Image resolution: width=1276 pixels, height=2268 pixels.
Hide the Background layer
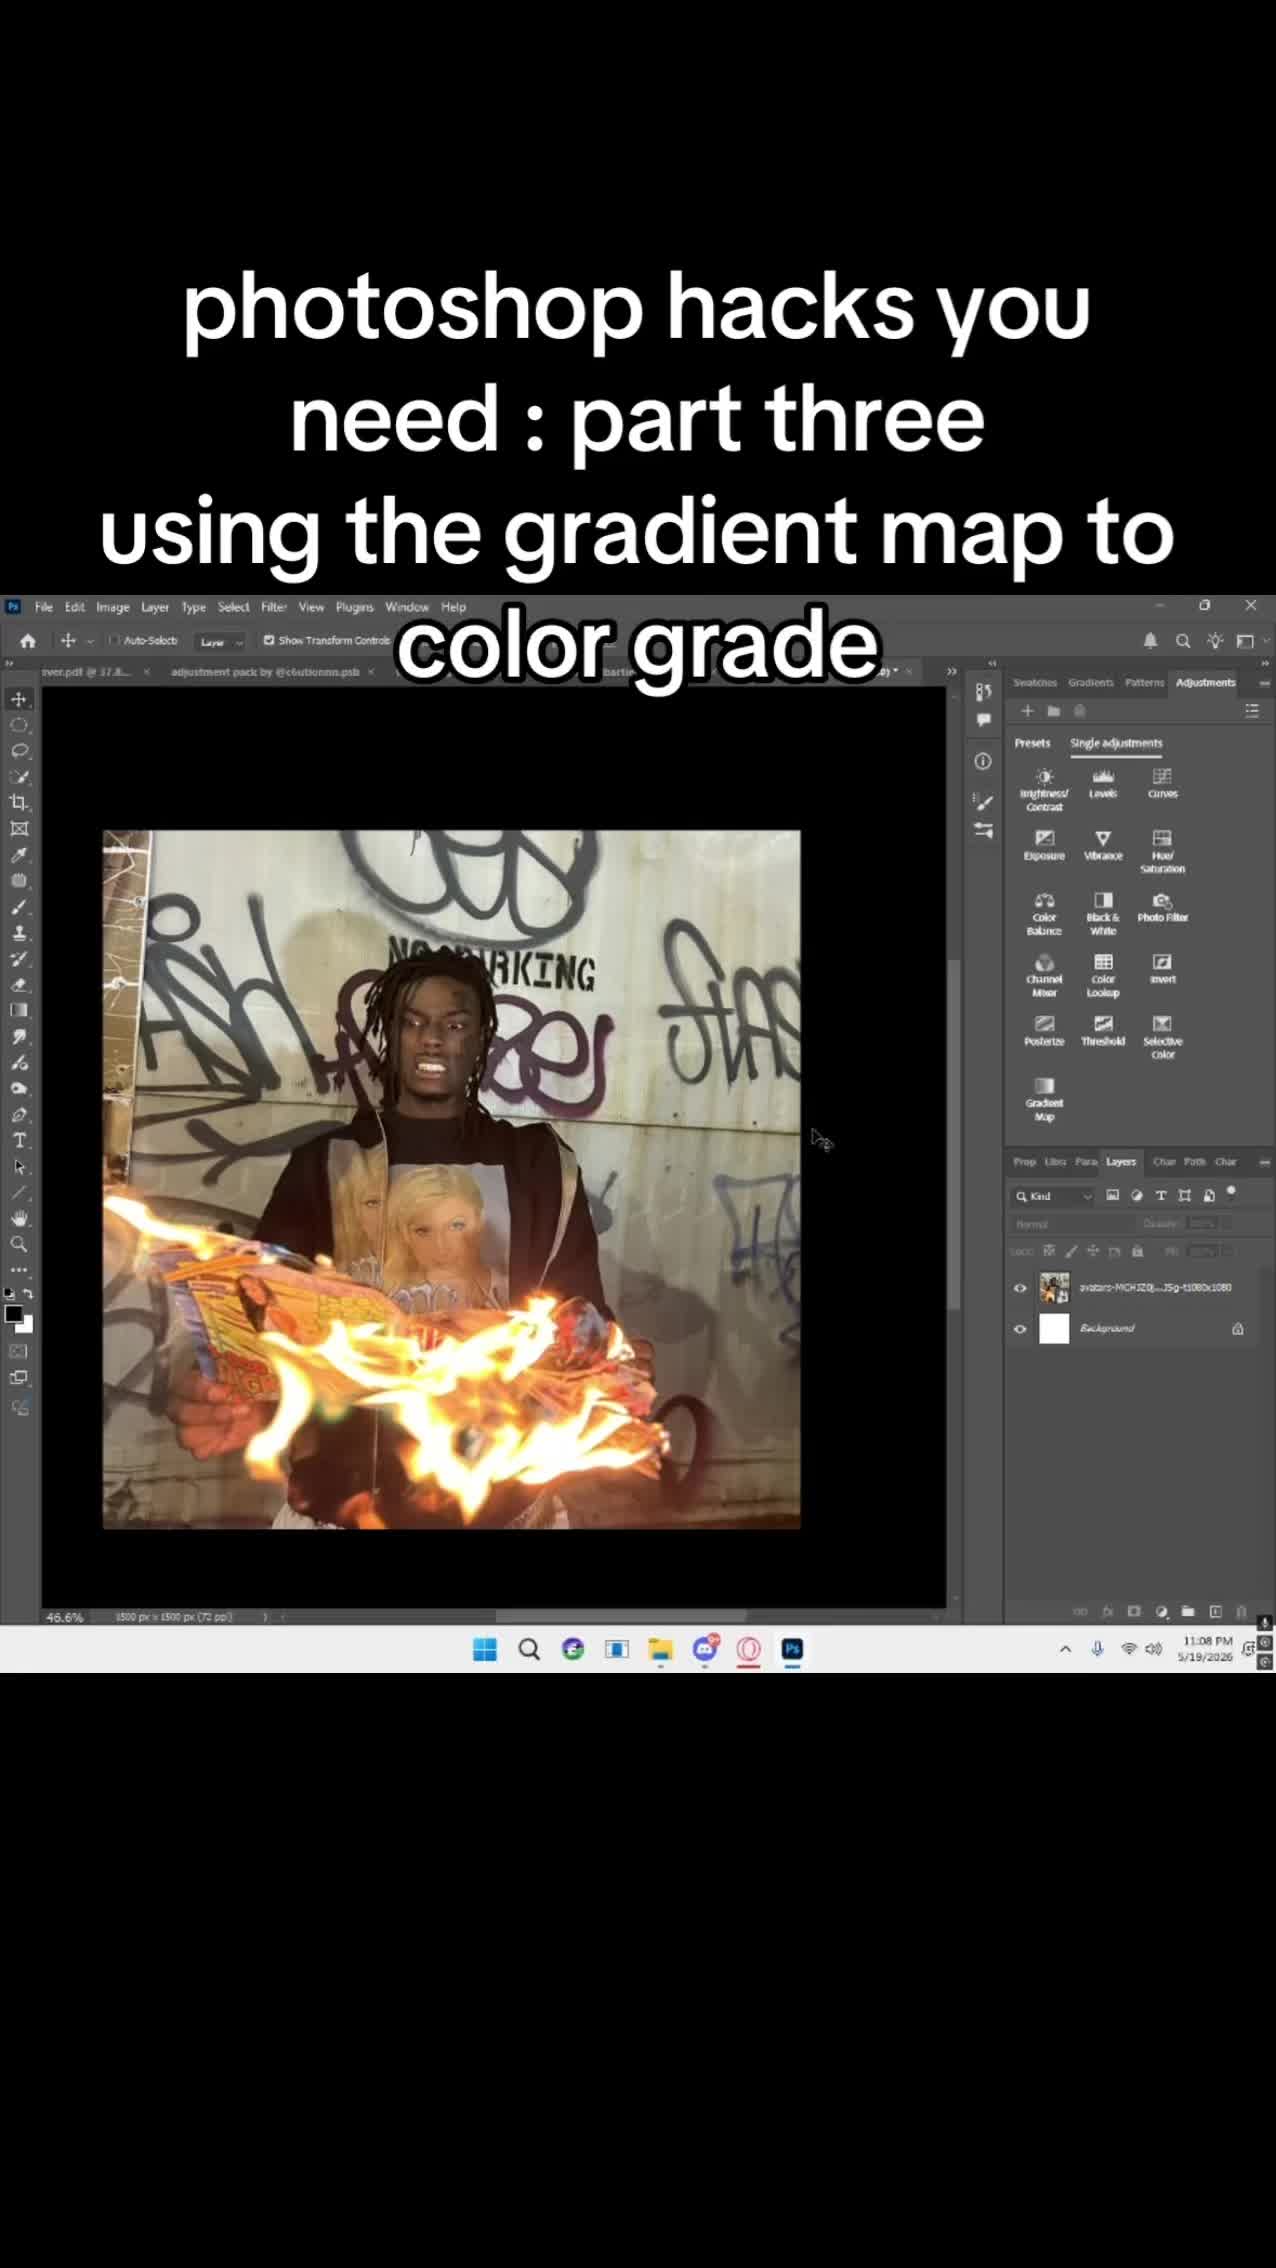pyautogui.click(x=1020, y=1329)
